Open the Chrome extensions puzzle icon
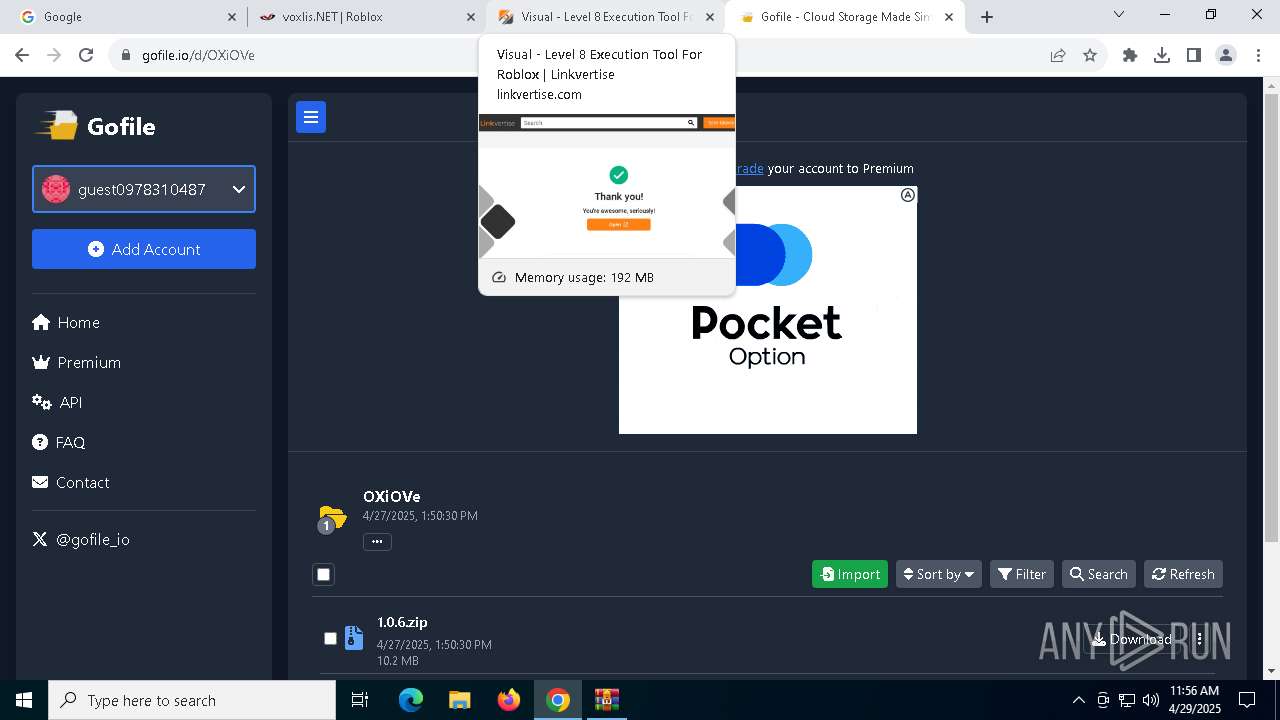1280x720 pixels. point(1130,55)
